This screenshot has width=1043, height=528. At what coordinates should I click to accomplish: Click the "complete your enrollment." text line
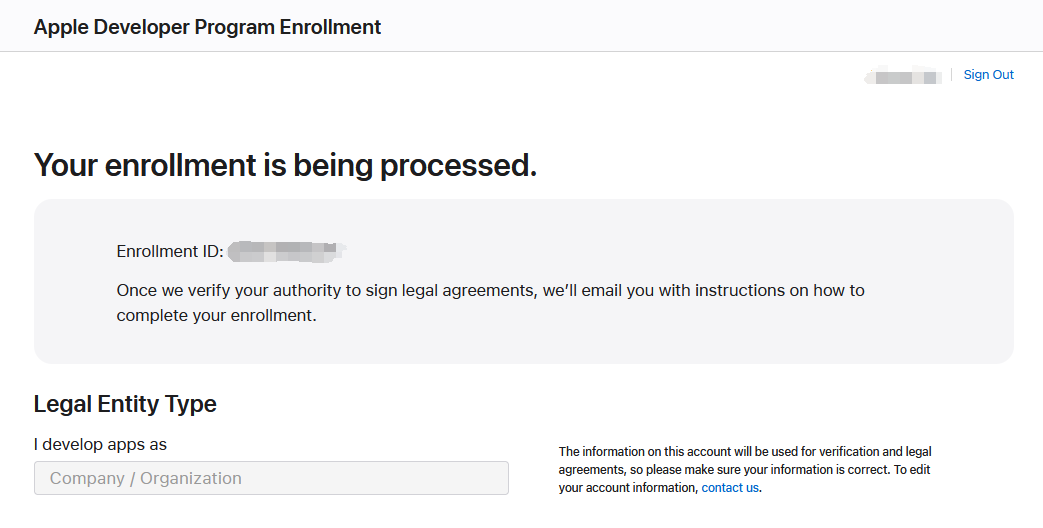(x=216, y=316)
